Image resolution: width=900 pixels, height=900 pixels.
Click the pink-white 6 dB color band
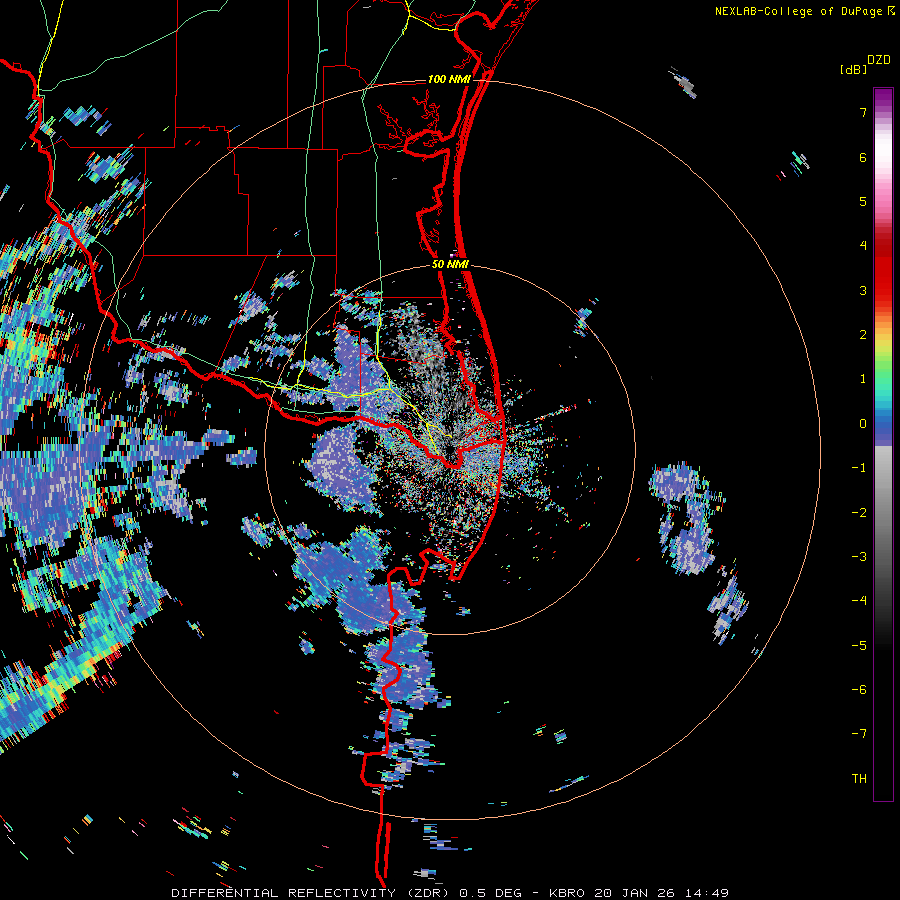883,157
